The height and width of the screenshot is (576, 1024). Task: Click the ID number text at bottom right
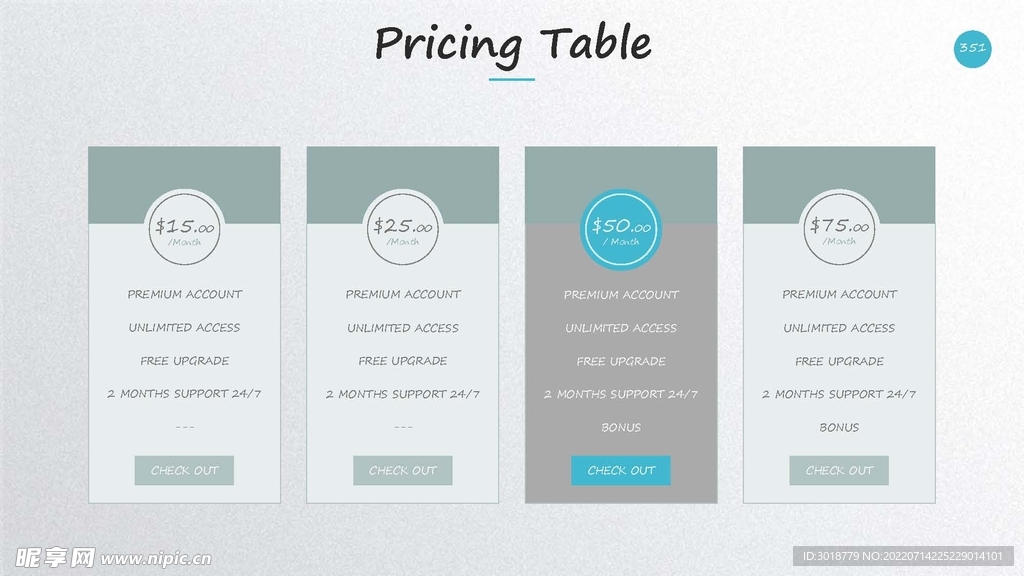point(902,556)
